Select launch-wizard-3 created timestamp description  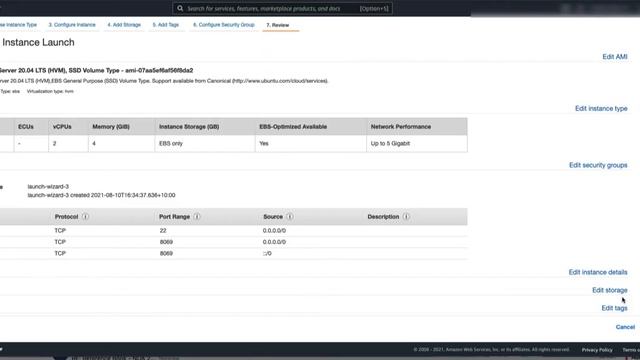click(x=102, y=195)
